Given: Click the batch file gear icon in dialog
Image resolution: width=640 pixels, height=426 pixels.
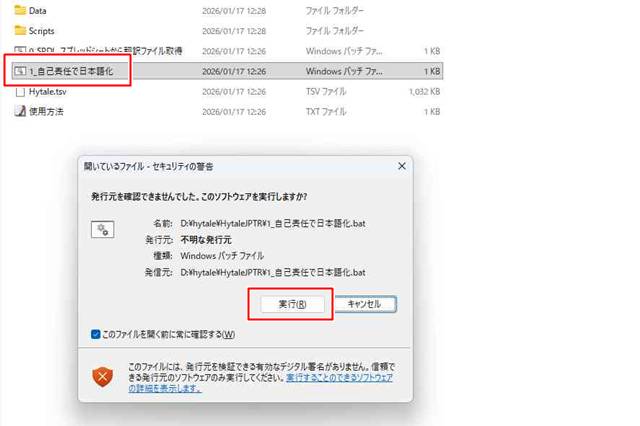Looking at the screenshot, I should pos(102,229).
